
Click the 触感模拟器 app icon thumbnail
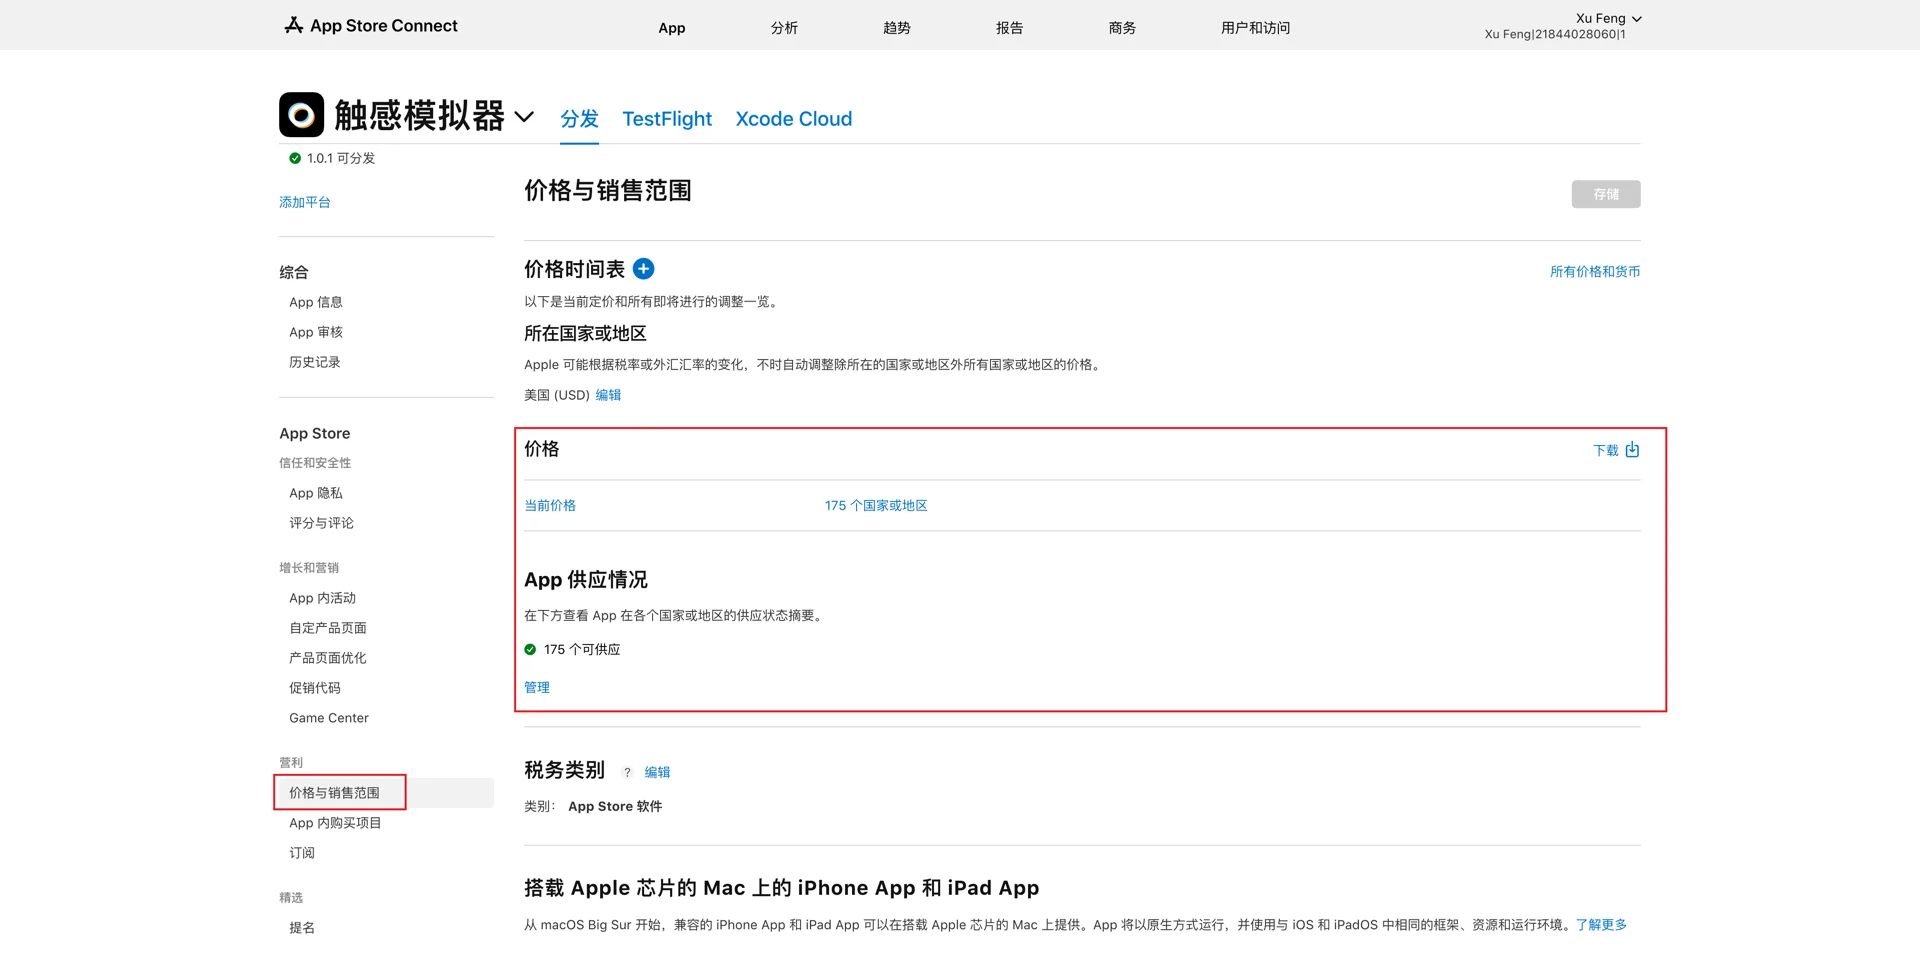(x=301, y=114)
